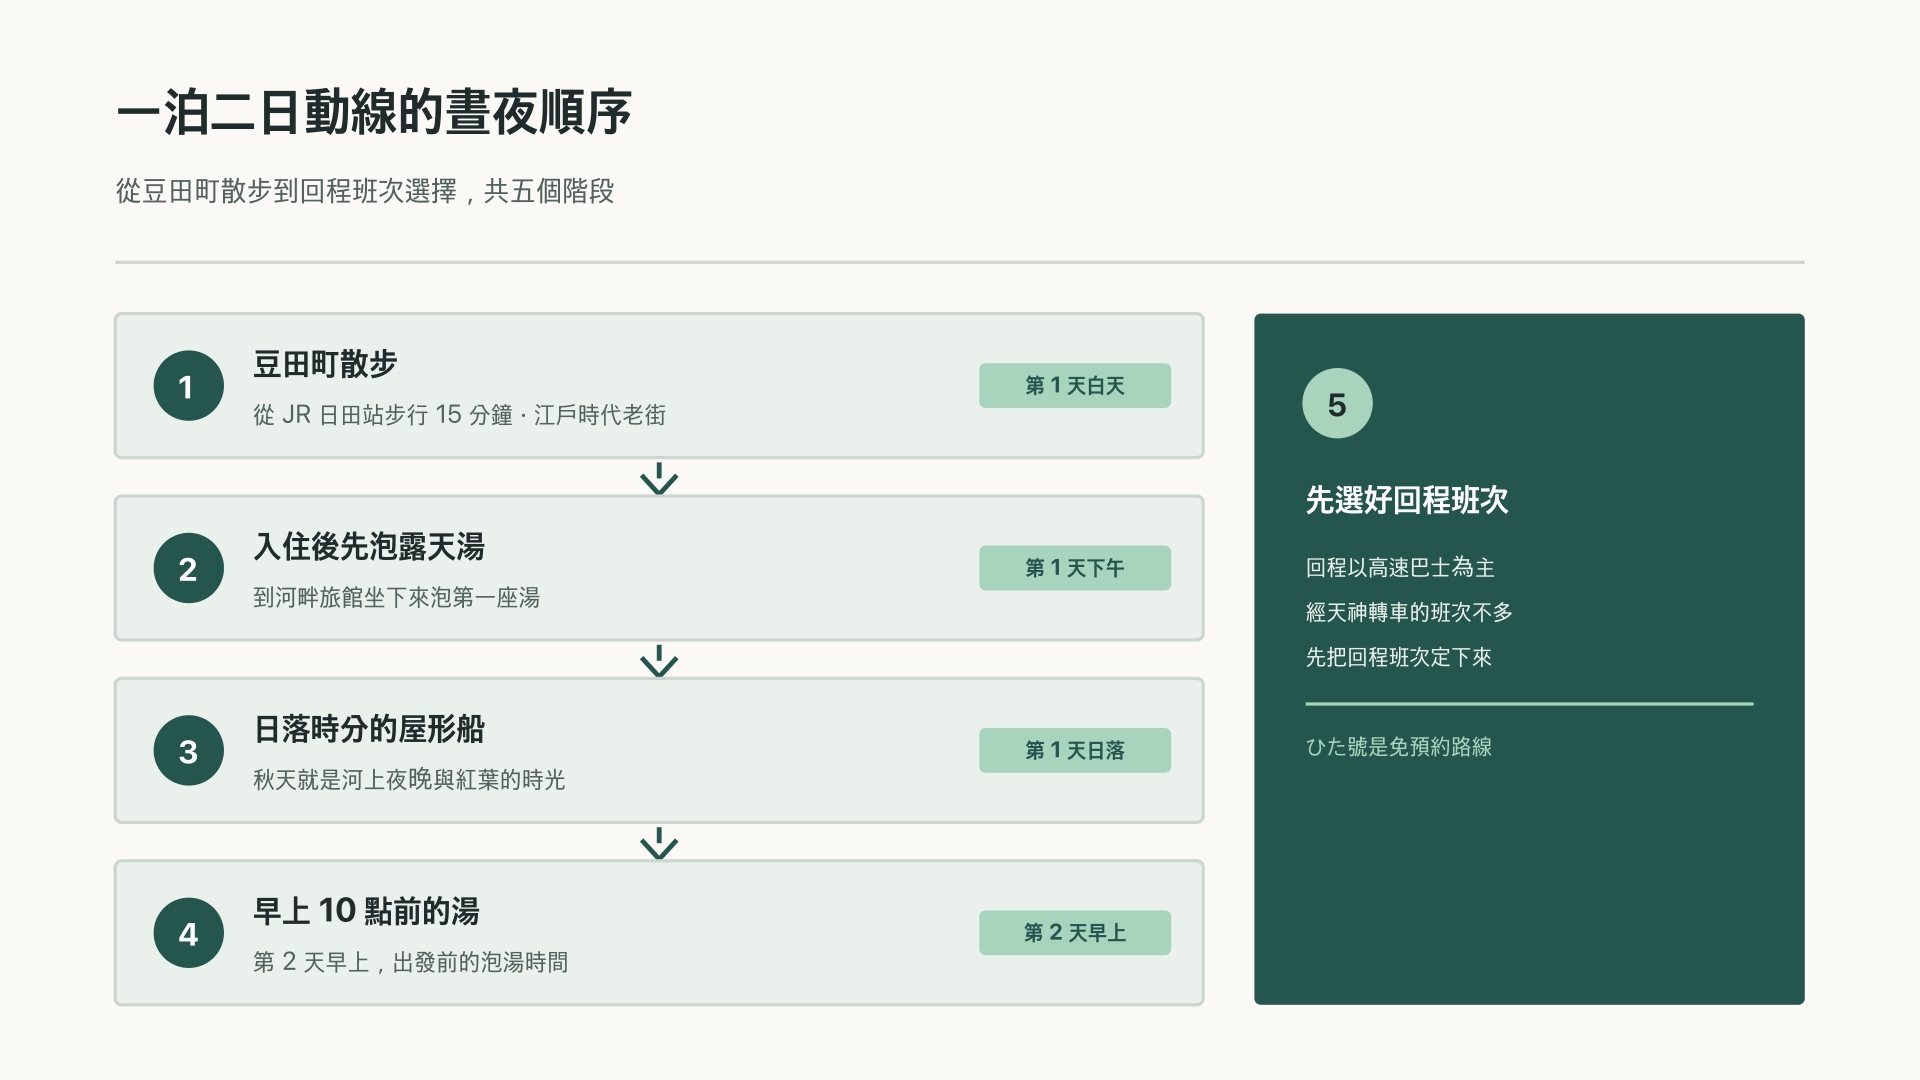The height and width of the screenshot is (1080, 1920).
Task: Click the line 先把回程班次定下來
Action: pyautogui.click(x=1398, y=657)
